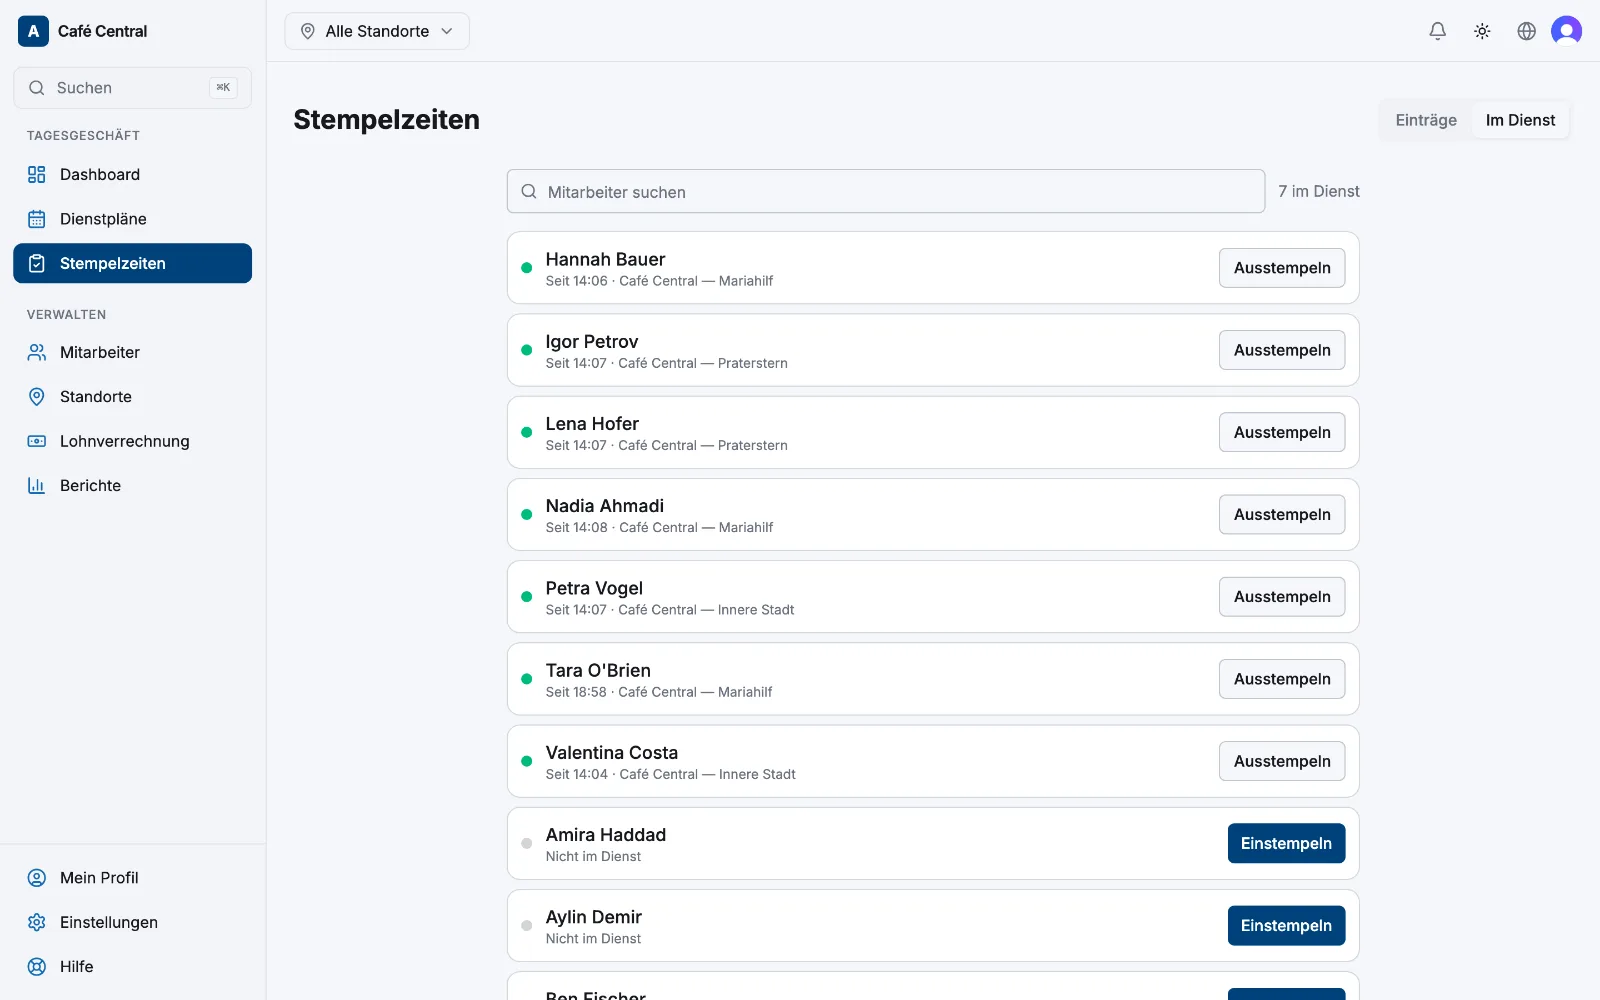Go to Mitarbeiter in sidebar

[x=132, y=352]
